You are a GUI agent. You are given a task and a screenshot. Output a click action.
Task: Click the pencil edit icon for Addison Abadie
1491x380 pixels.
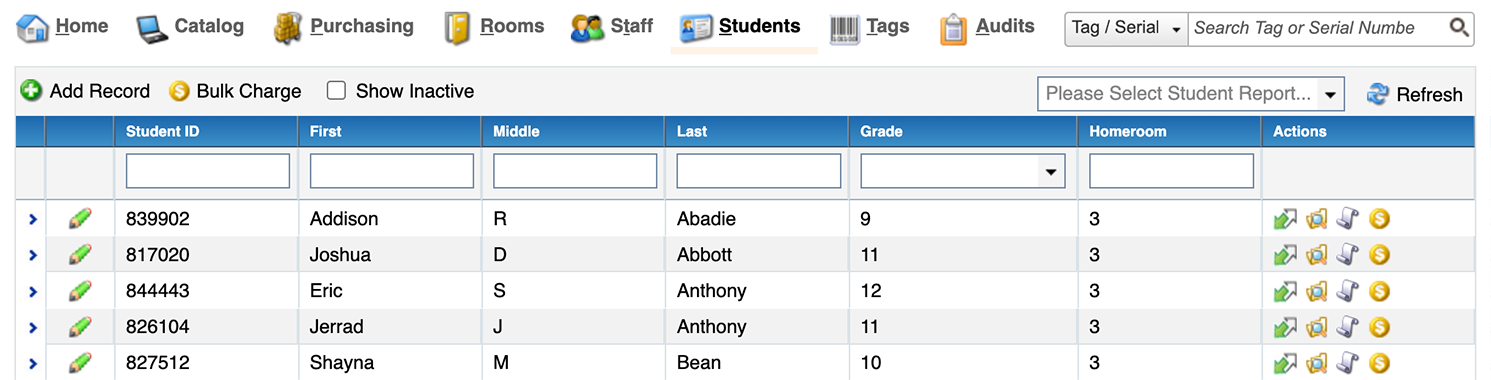(80, 219)
